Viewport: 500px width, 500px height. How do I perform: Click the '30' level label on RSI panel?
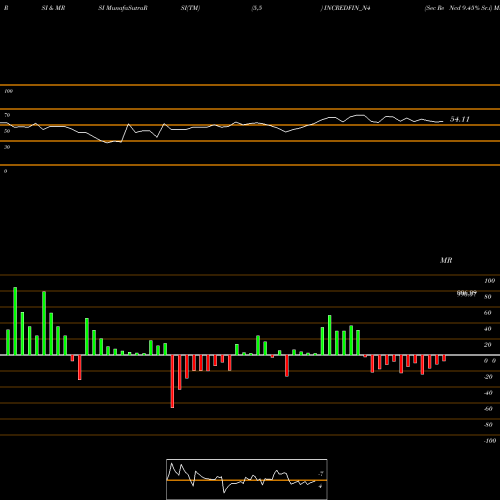click(x=7, y=147)
